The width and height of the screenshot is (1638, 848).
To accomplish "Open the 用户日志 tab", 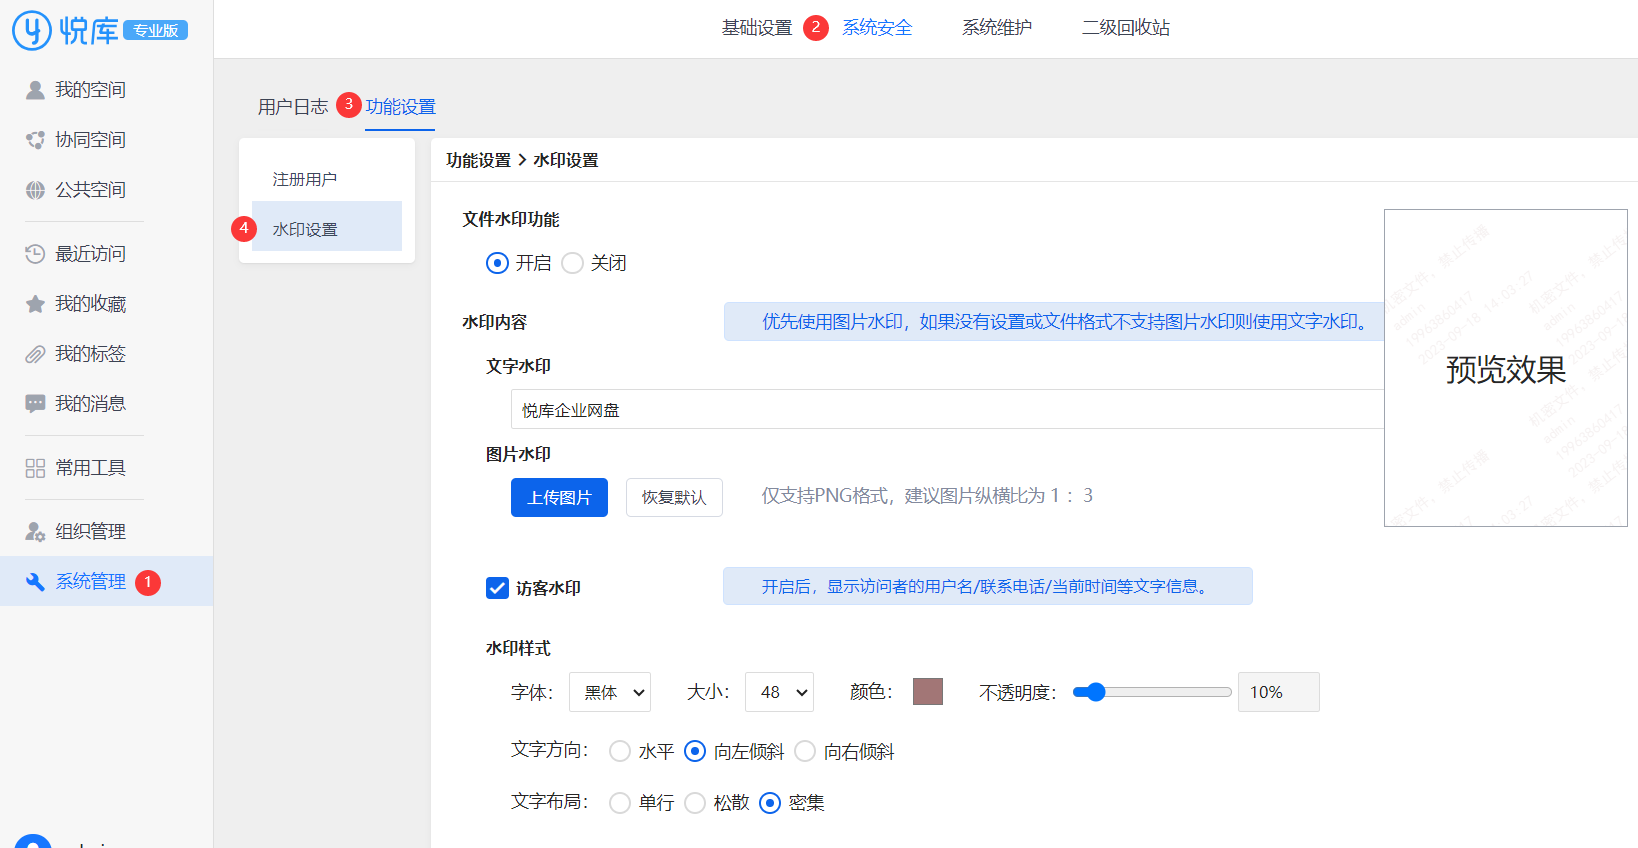I will 292,107.
